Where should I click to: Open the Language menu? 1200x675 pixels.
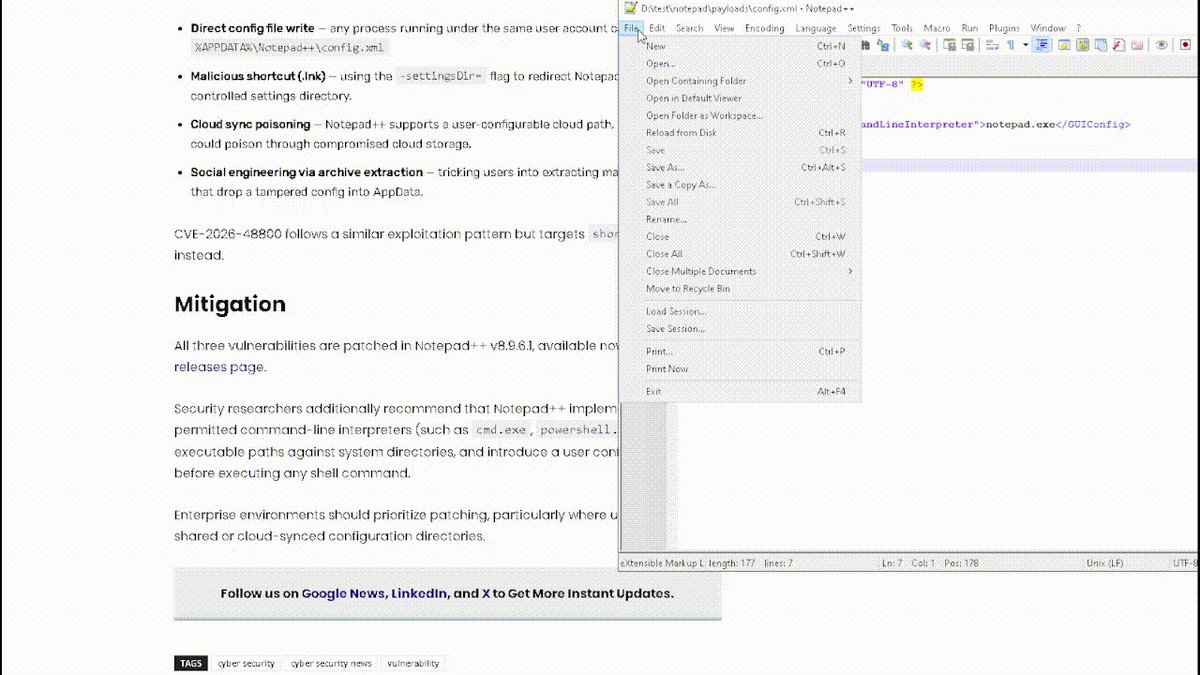tap(816, 28)
